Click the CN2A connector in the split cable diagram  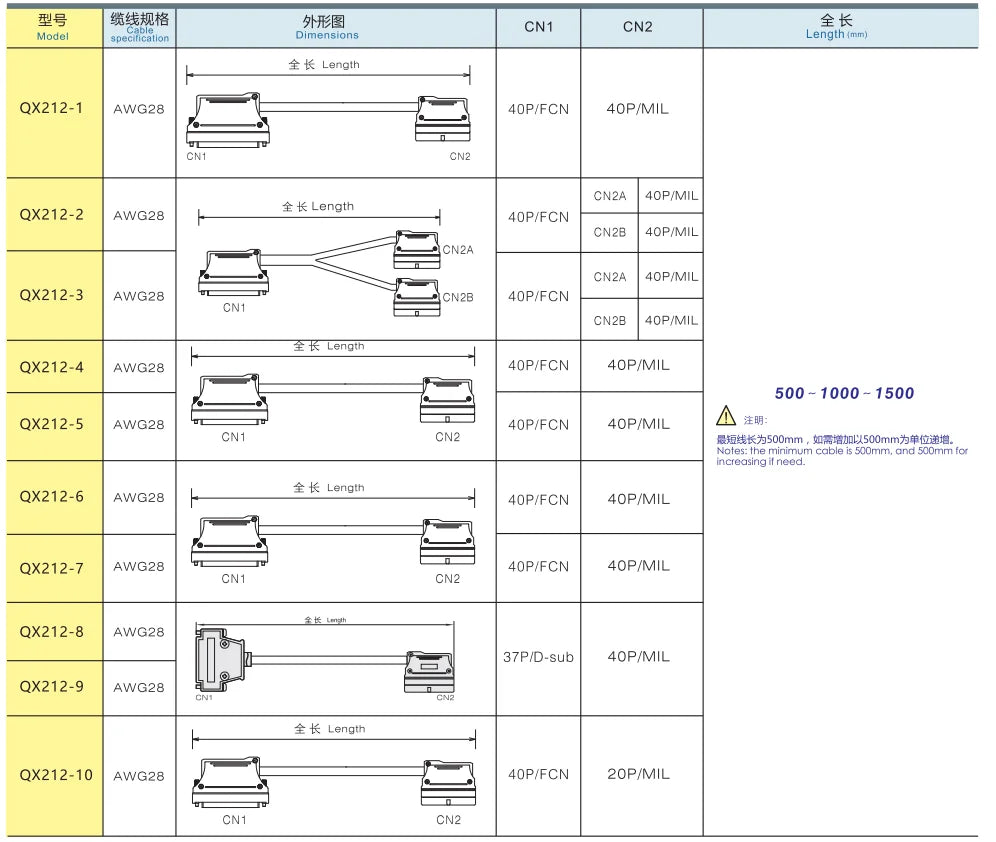tap(417, 250)
